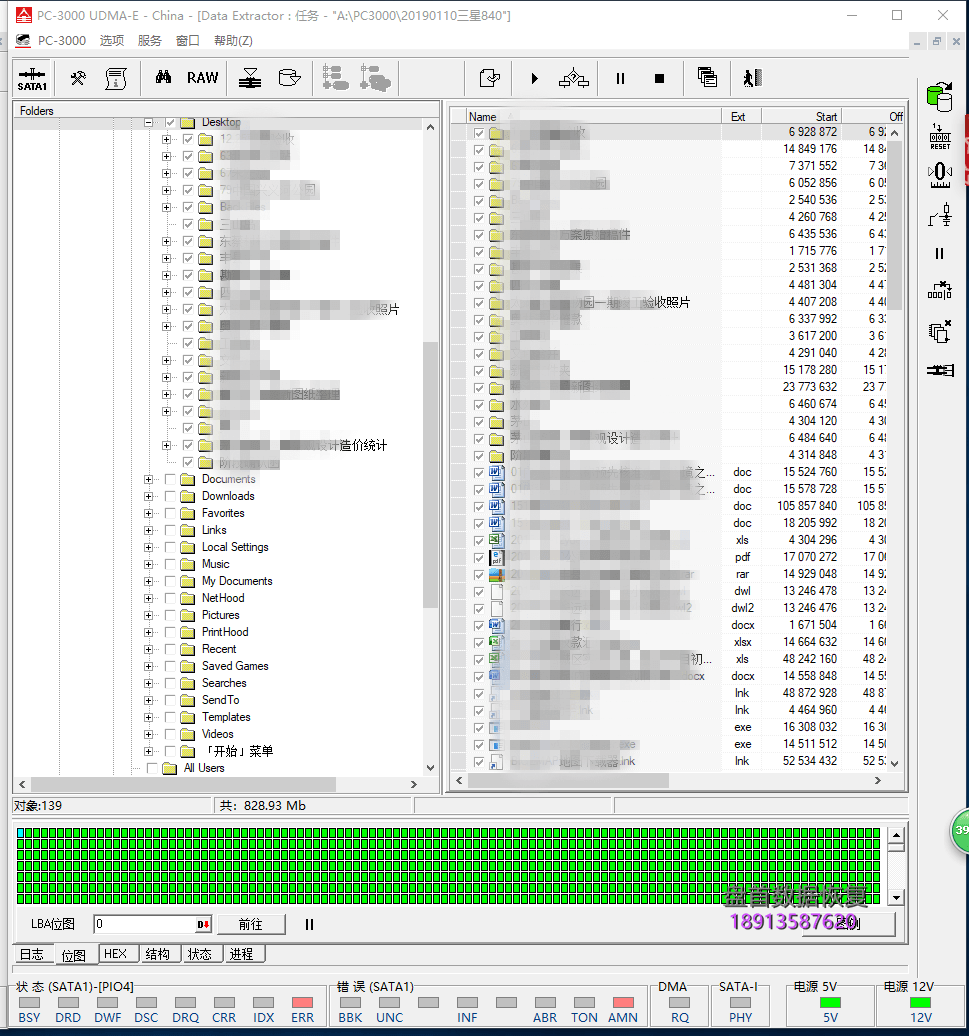The width and height of the screenshot is (969, 1036).
Task: Click the copy-with-x icon in sidebar
Action: click(940, 331)
